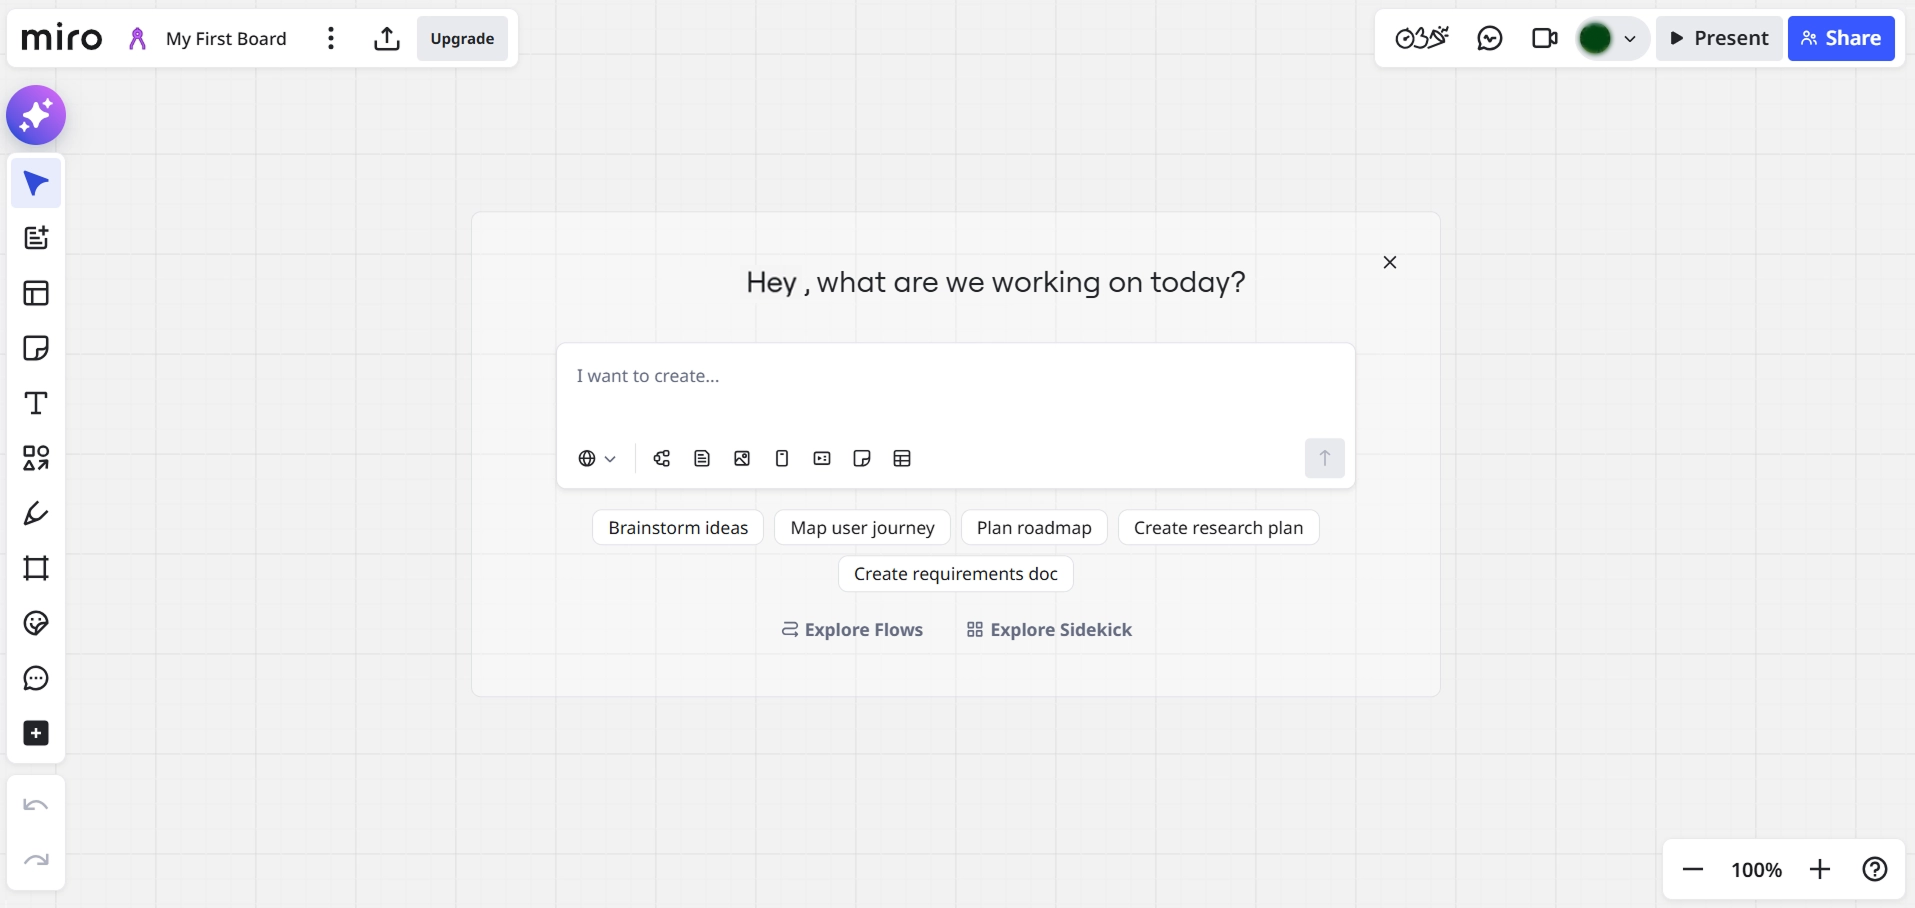The width and height of the screenshot is (1915, 908).
Task: Select the Frame tool
Action: click(x=36, y=568)
